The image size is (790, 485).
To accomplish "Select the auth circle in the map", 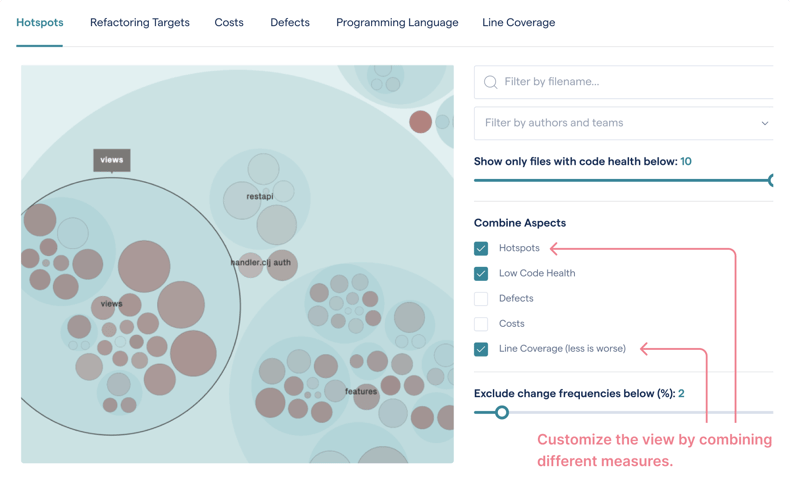I will (282, 265).
